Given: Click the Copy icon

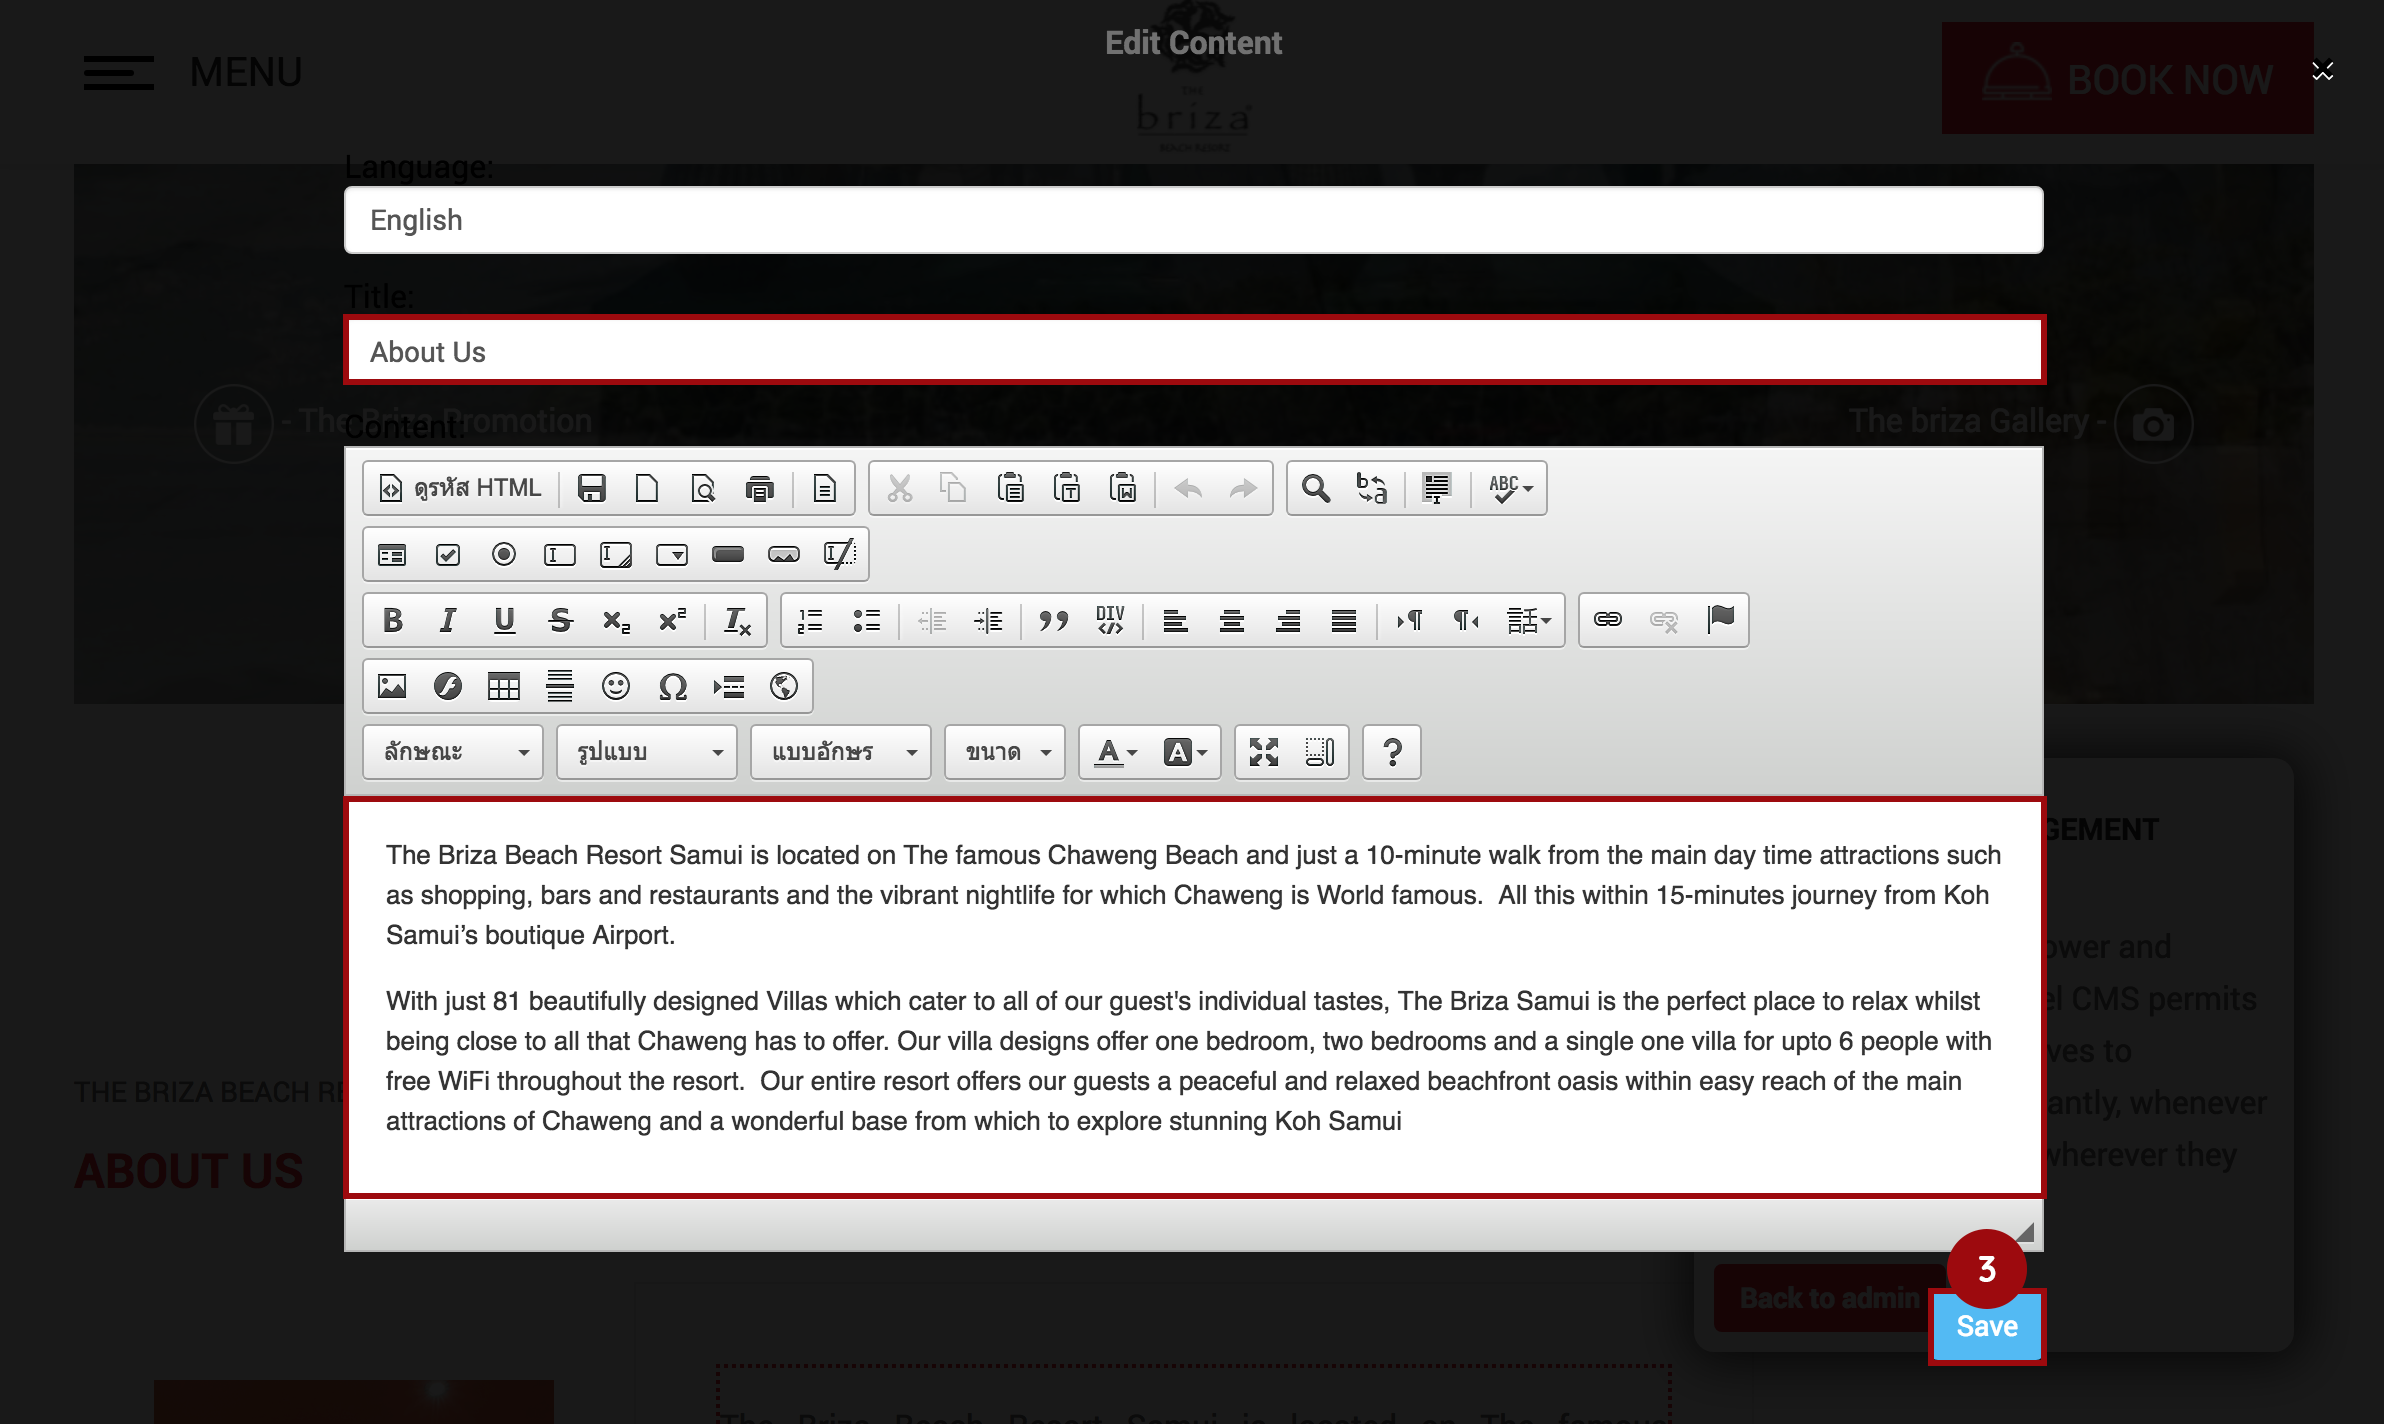Looking at the screenshot, I should [955, 488].
